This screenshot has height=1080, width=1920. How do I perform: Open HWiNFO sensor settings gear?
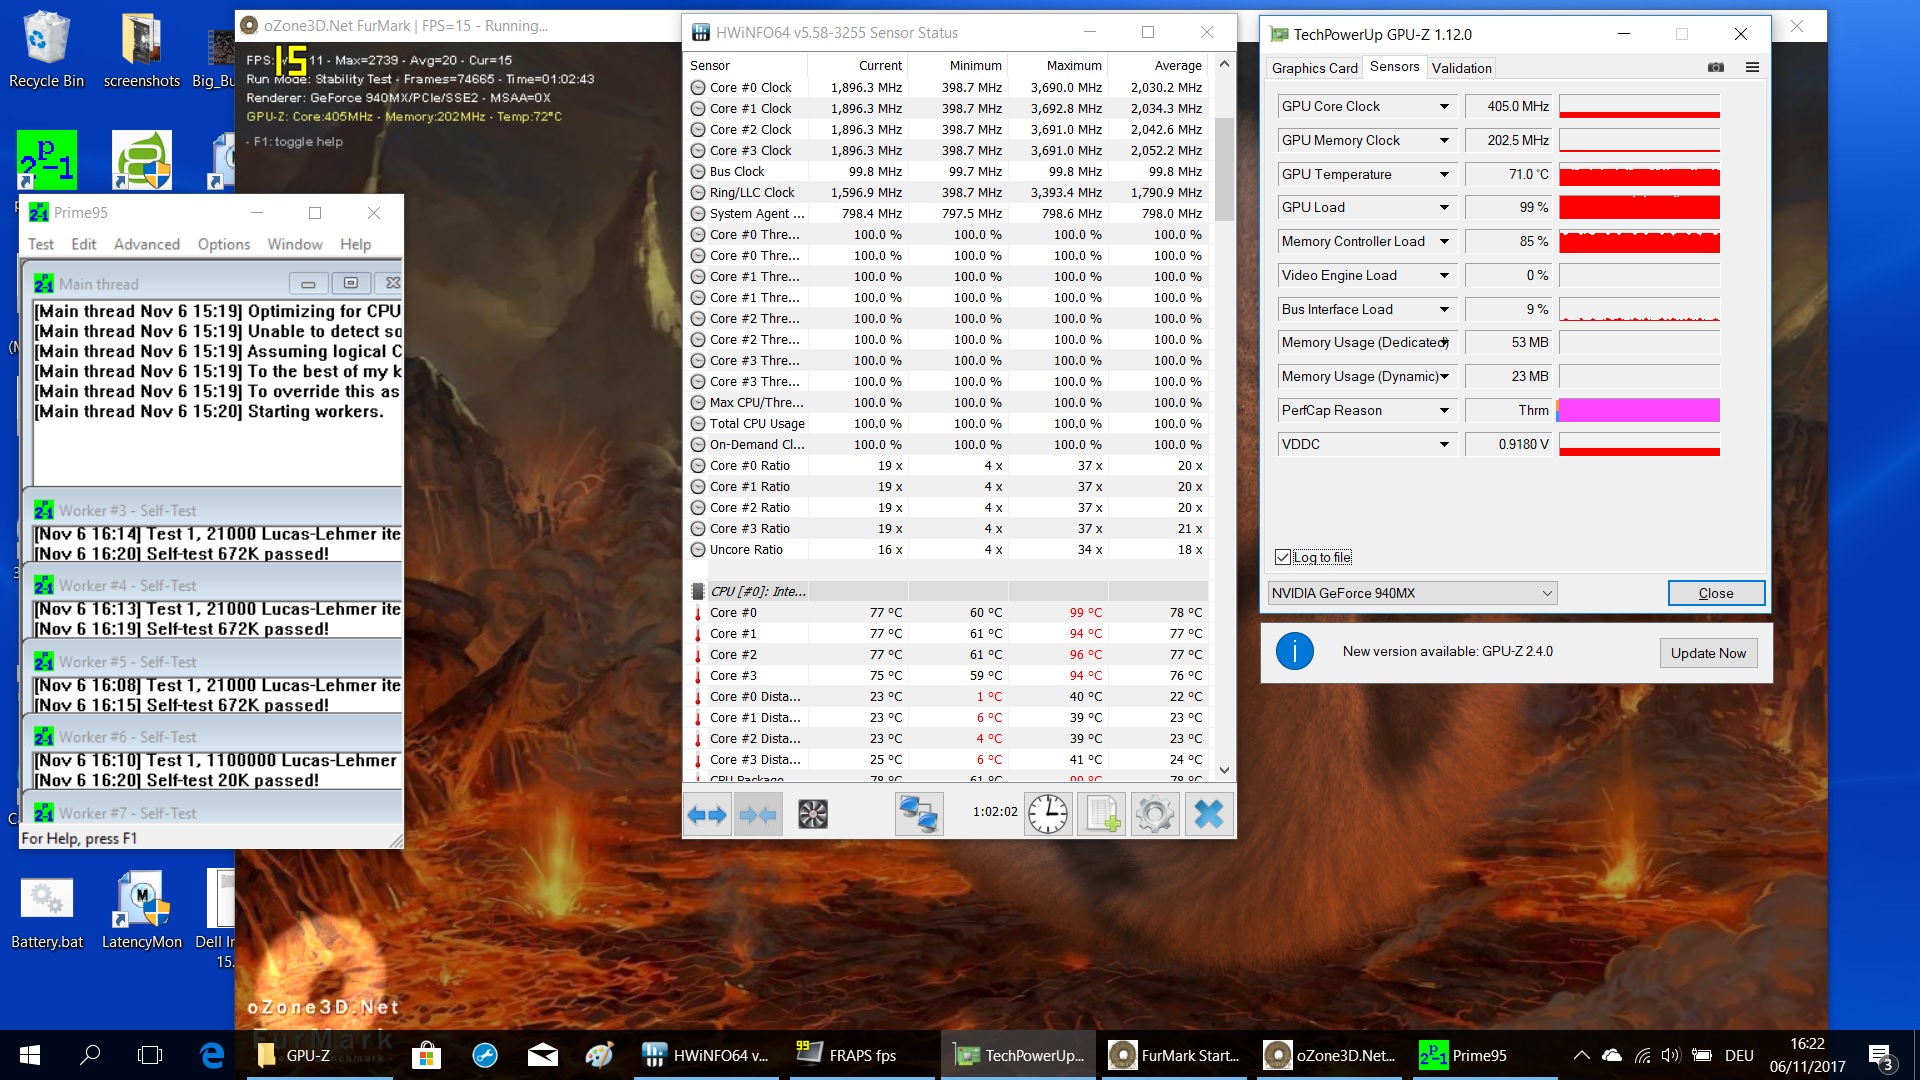(1154, 815)
